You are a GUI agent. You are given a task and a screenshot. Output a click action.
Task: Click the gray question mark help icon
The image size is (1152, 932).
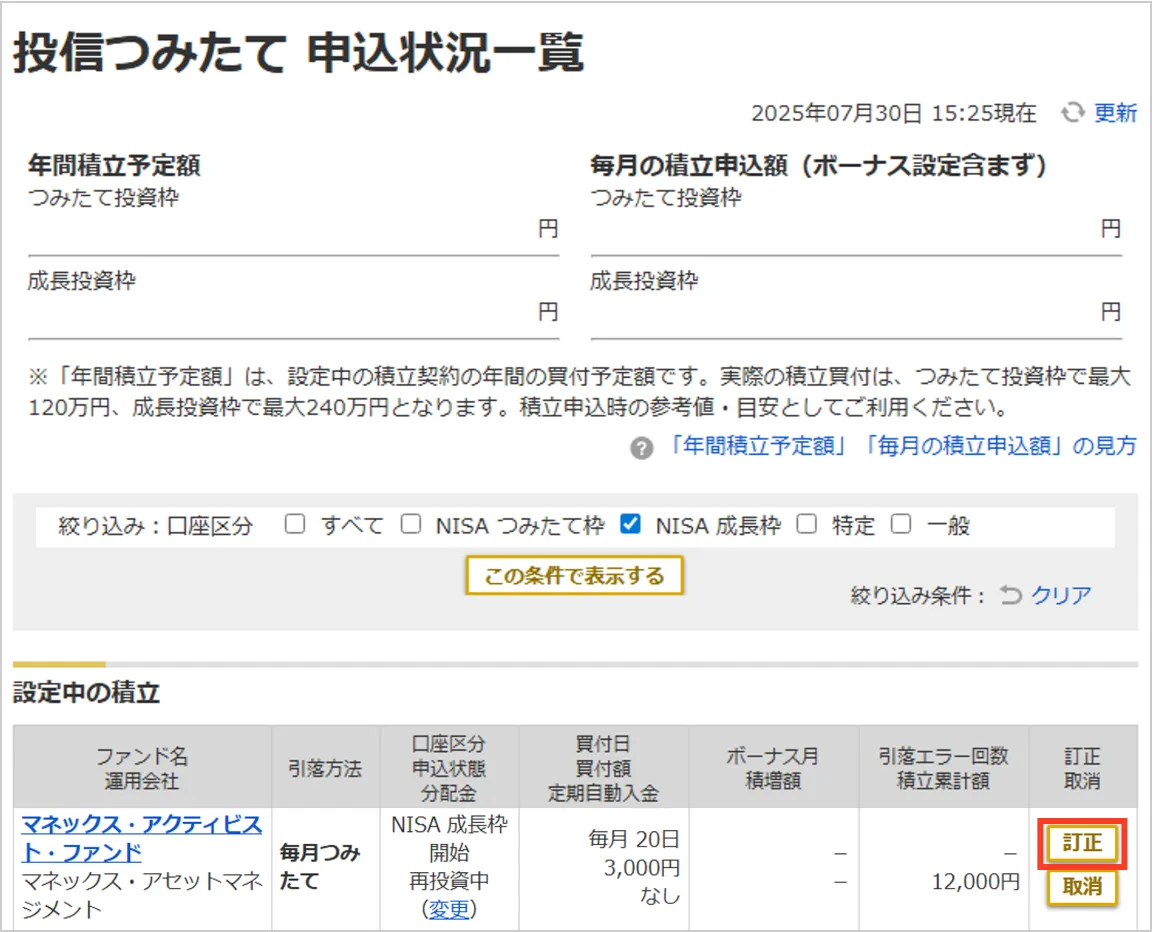click(641, 447)
